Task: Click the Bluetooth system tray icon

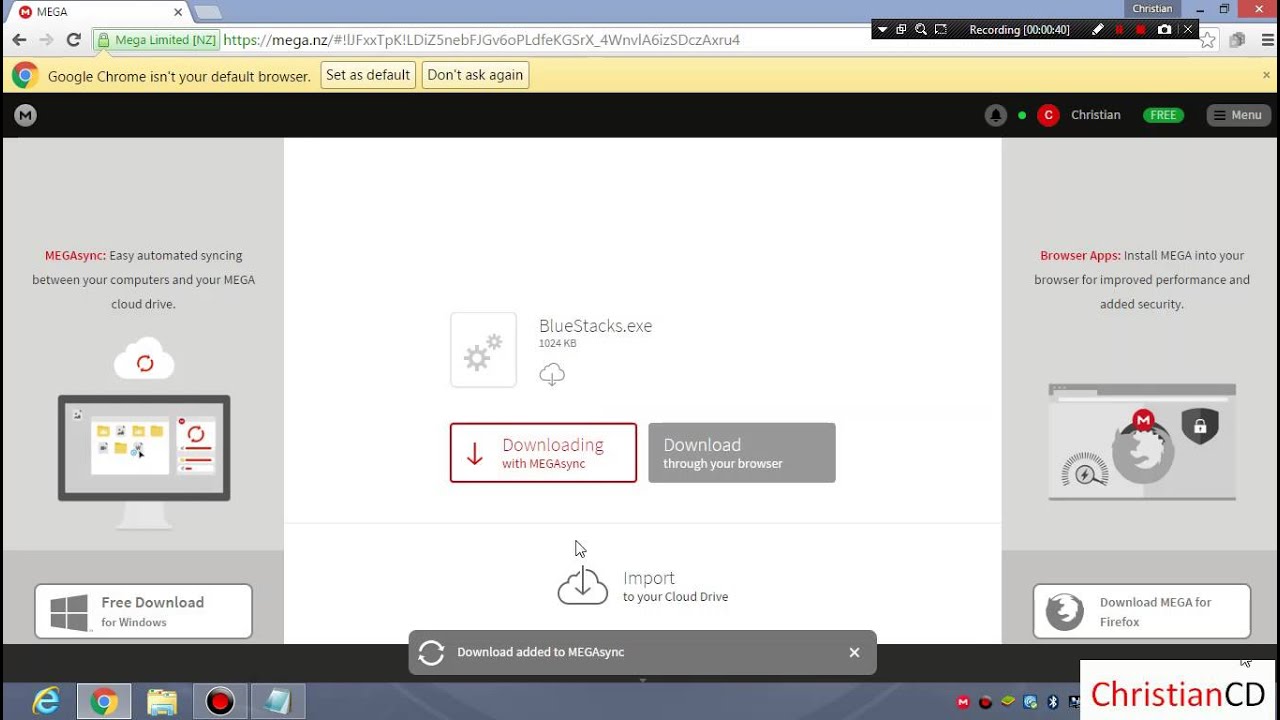Action: click(1052, 703)
